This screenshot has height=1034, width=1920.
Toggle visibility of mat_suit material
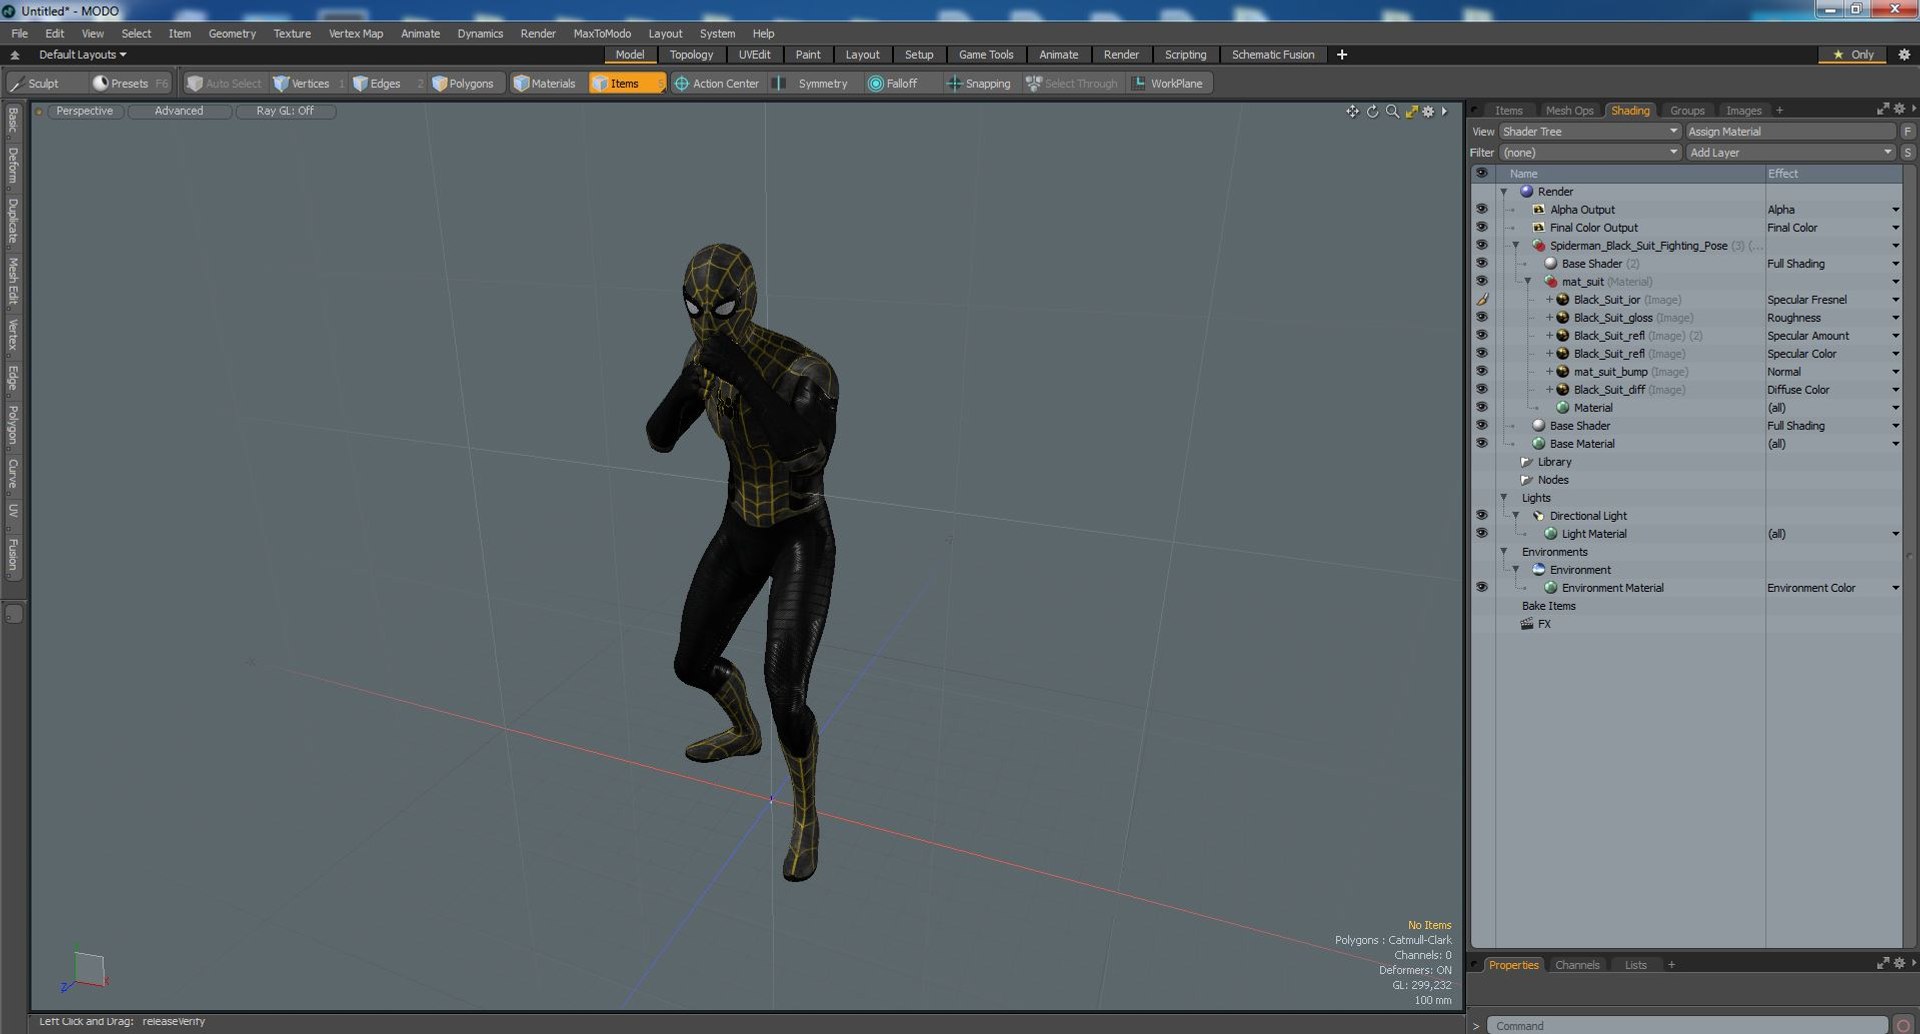click(1481, 282)
